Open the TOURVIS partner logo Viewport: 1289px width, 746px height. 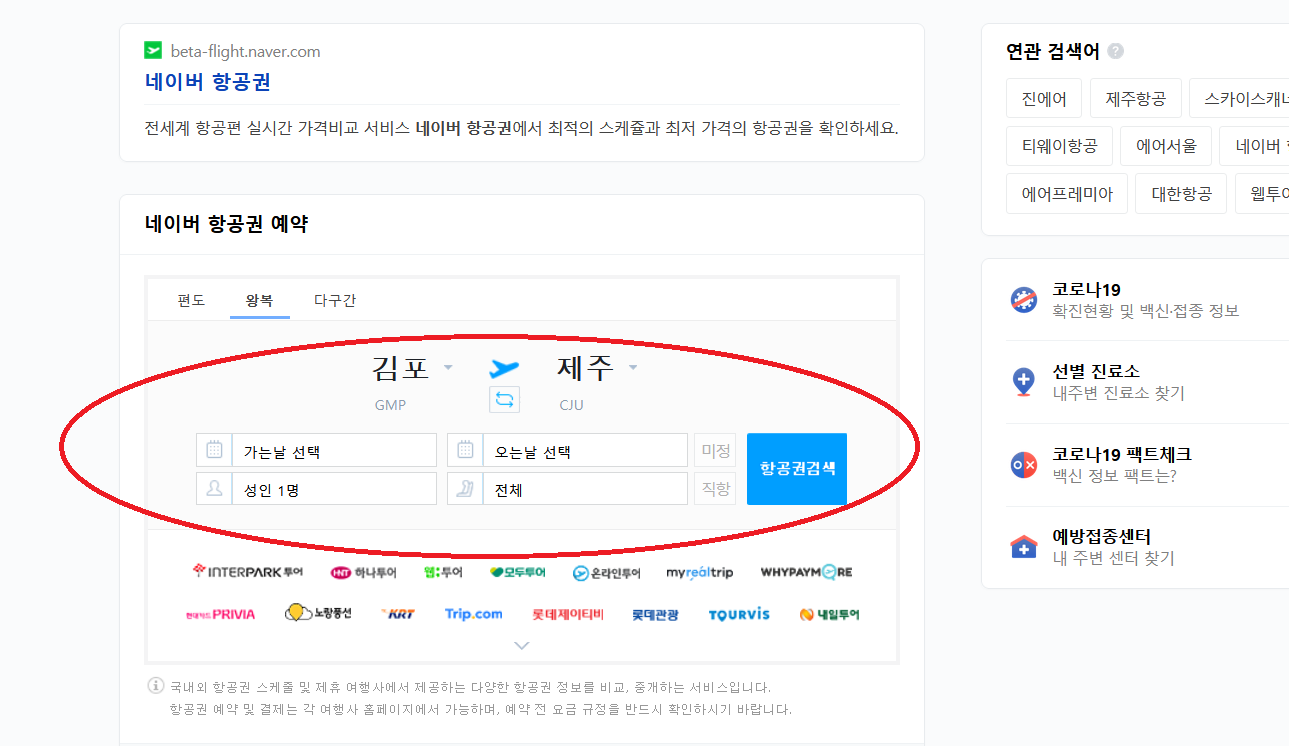[x=739, y=614]
